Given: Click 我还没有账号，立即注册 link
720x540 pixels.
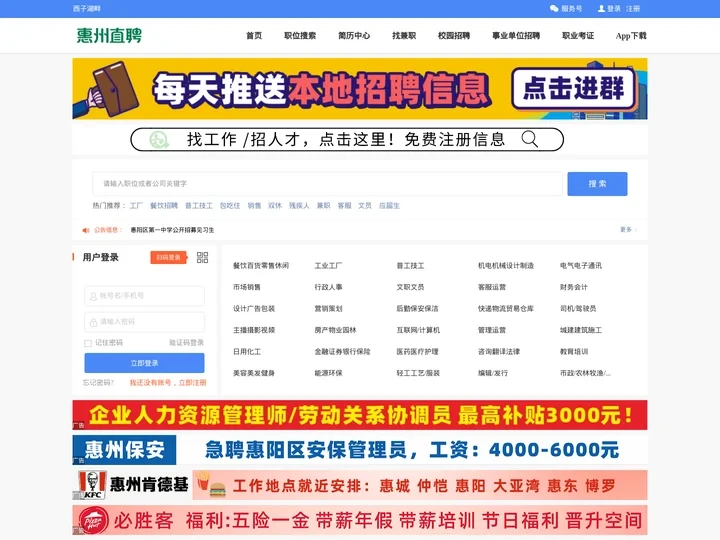Looking at the screenshot, I should (x=168, y=382).
